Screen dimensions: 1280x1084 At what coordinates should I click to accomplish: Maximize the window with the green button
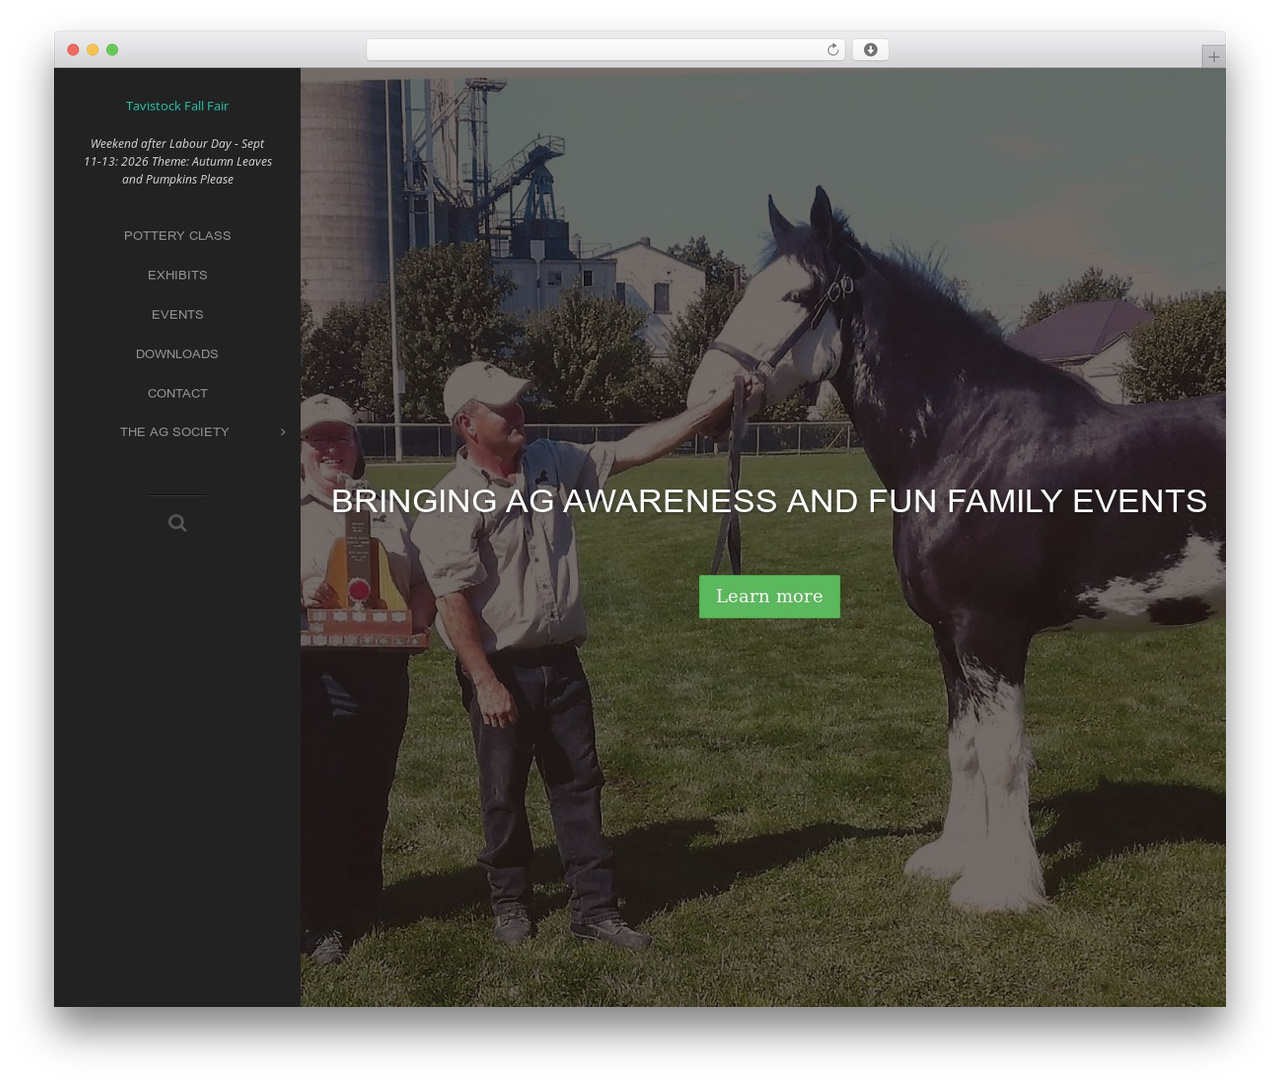pyautogui.click(x=112, y=50)
